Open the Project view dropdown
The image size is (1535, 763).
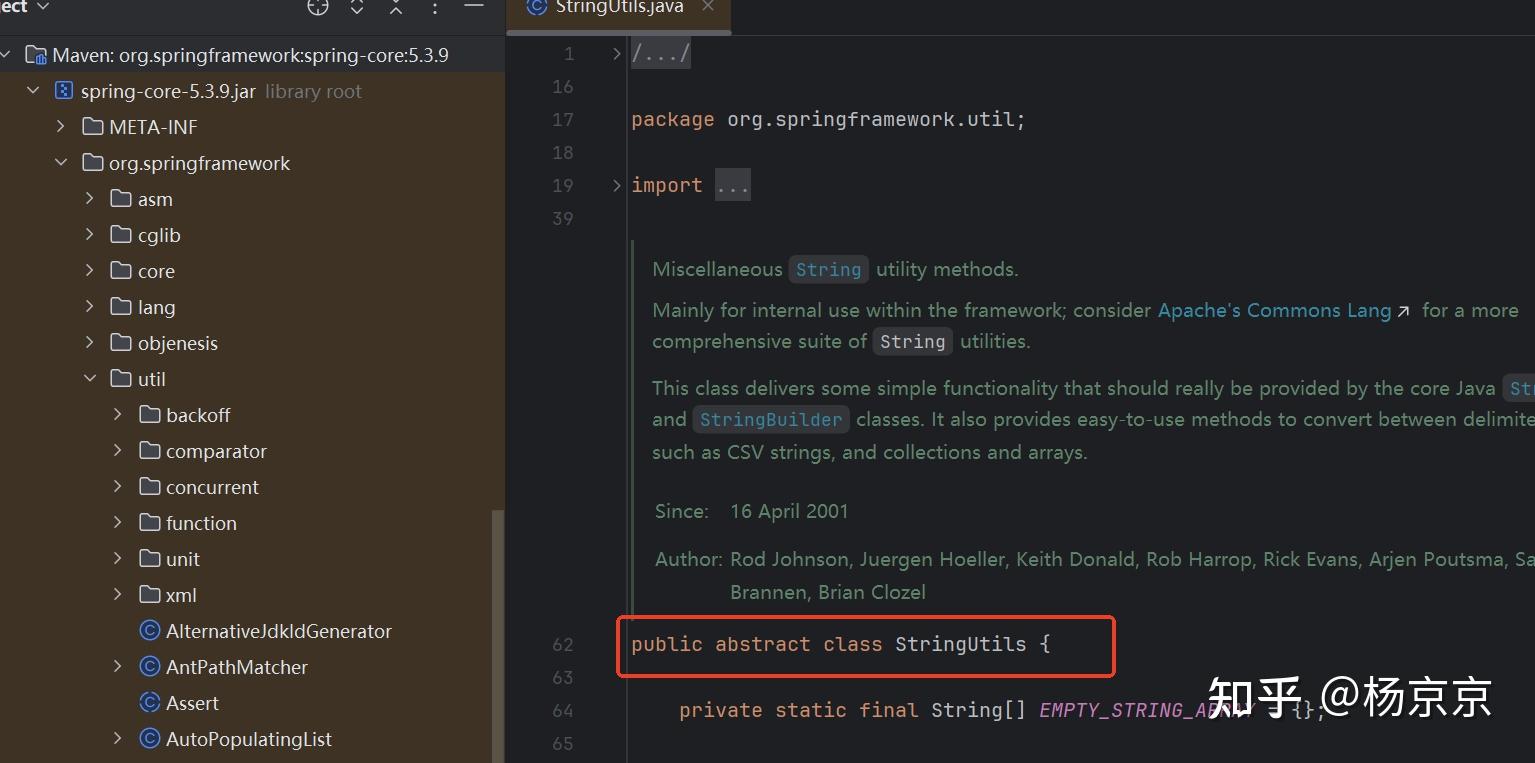point(42,7)
